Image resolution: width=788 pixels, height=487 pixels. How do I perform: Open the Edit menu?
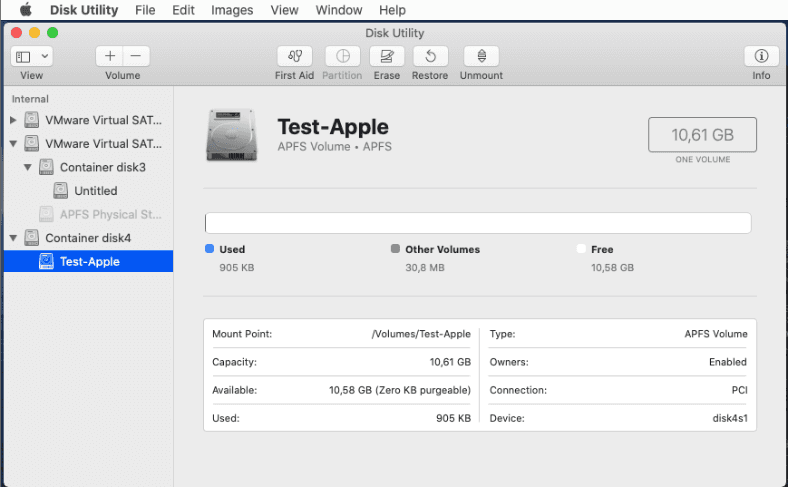[x=183, y=10]
